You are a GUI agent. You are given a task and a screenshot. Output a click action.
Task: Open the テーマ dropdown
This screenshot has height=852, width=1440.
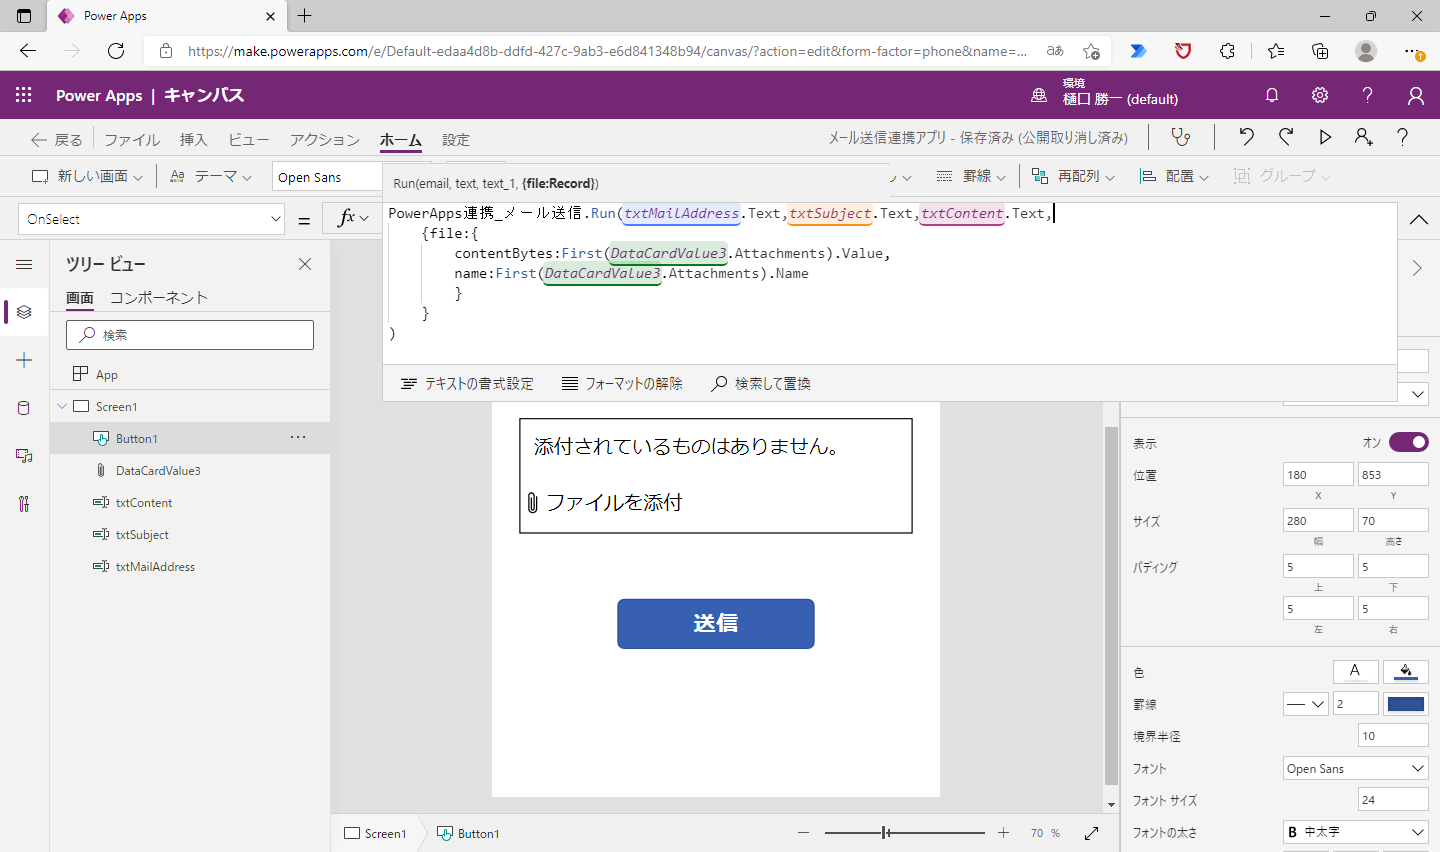point(210,176)
